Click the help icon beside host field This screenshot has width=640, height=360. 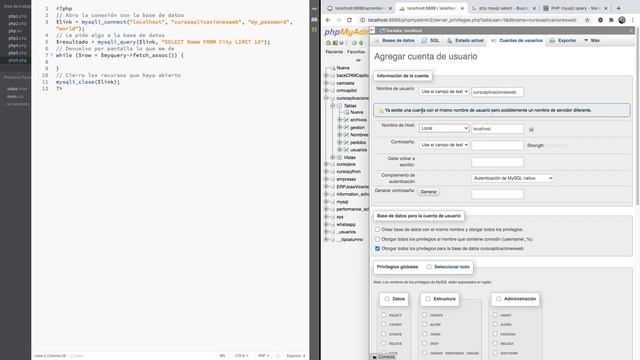coord(531,129)
